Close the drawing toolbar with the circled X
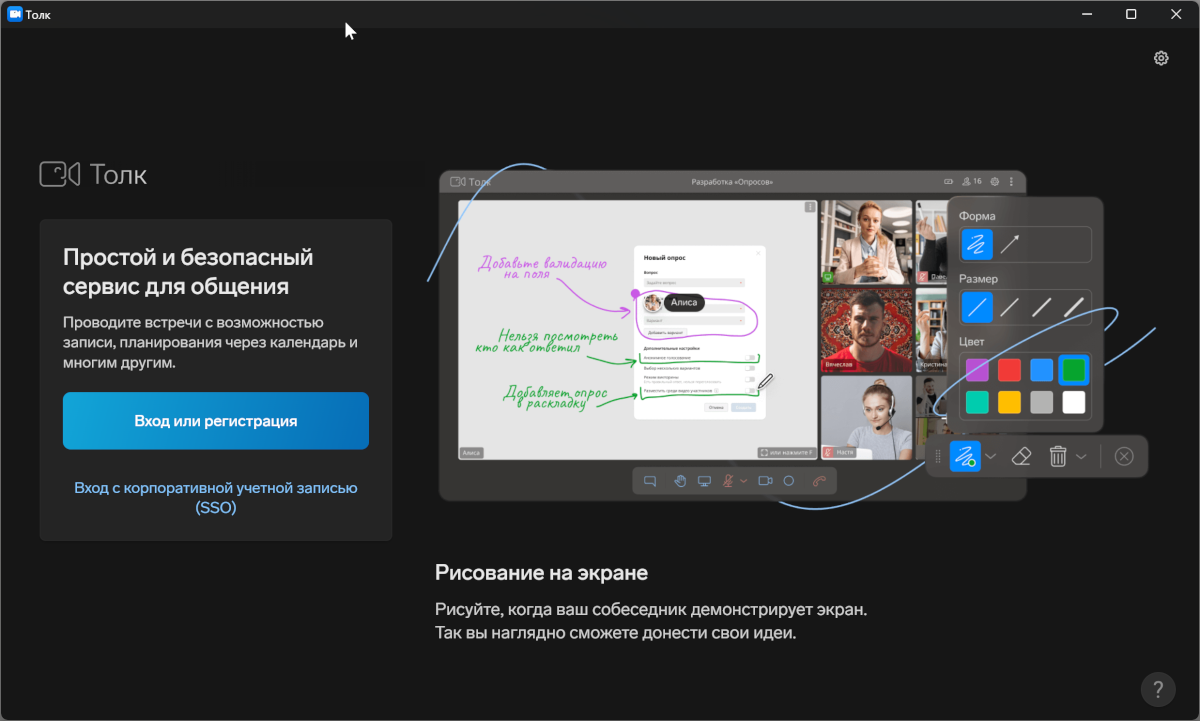 coord(1124,457)
